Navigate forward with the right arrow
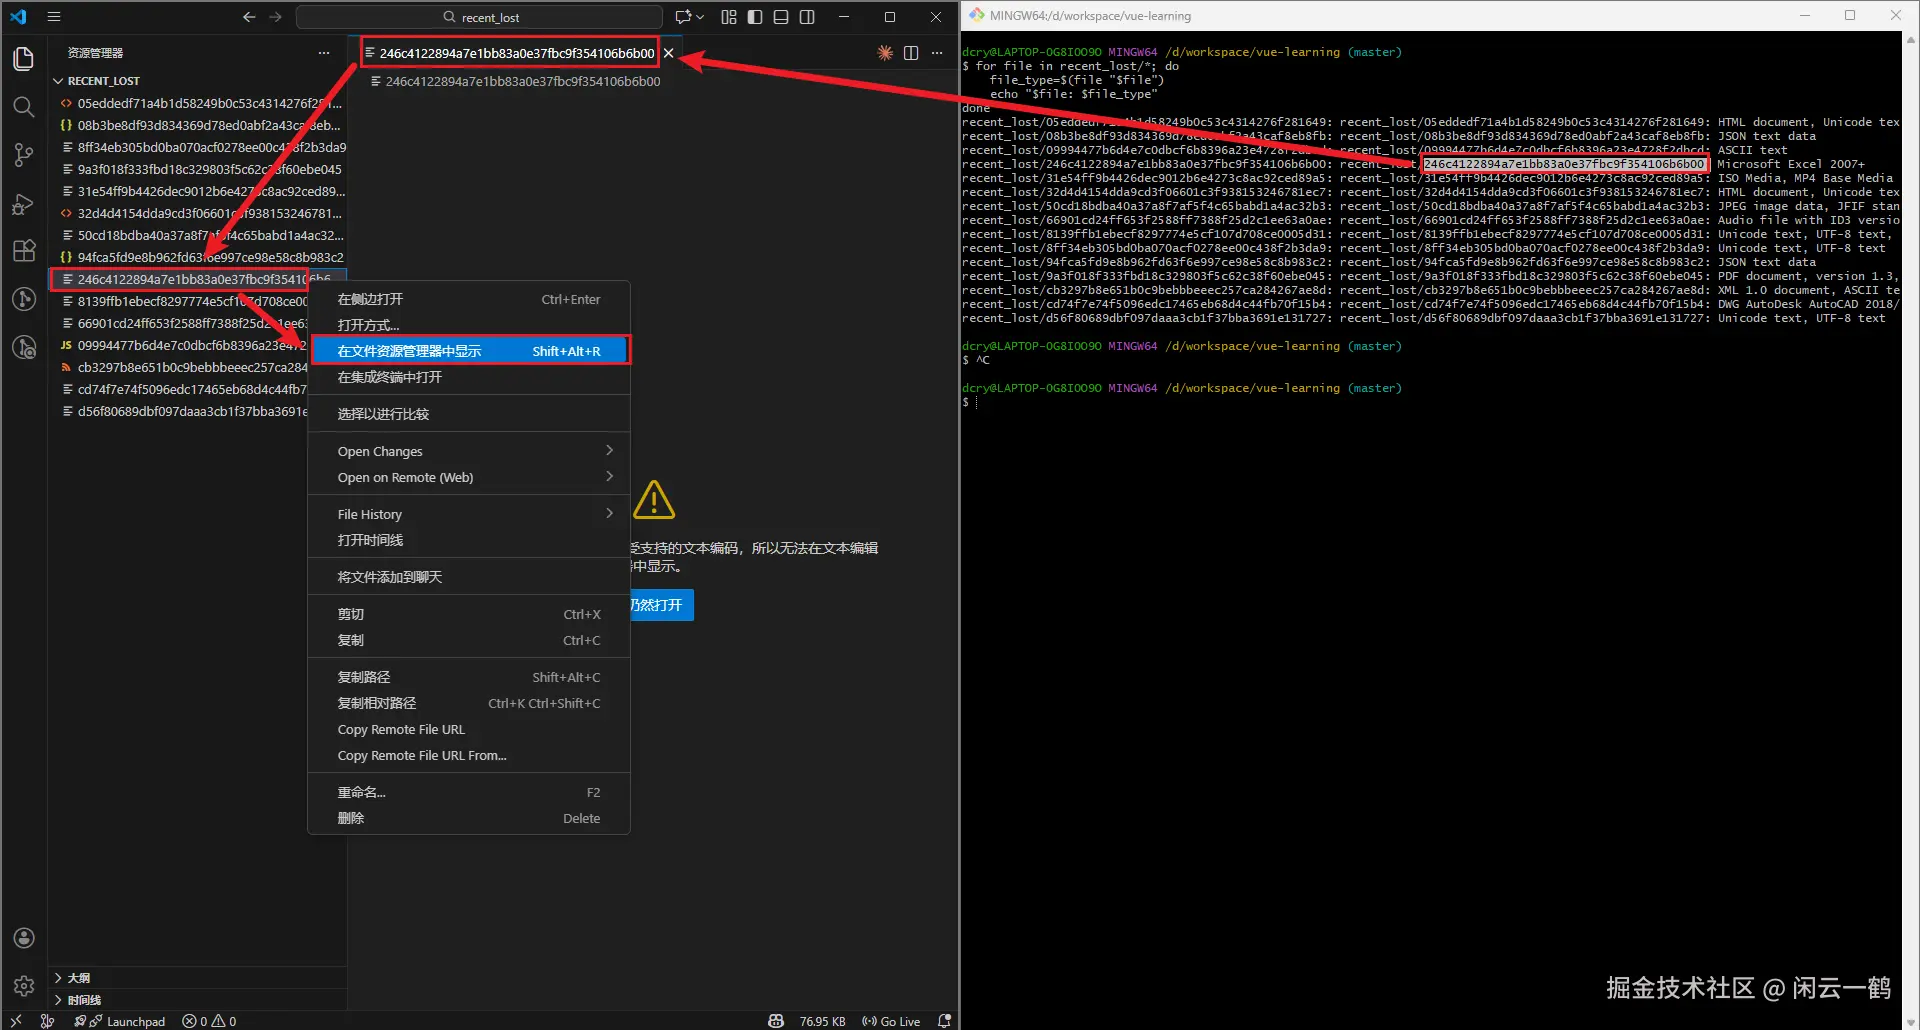The height and width of the screenshot is (1030, 1920). coord(276,17)
